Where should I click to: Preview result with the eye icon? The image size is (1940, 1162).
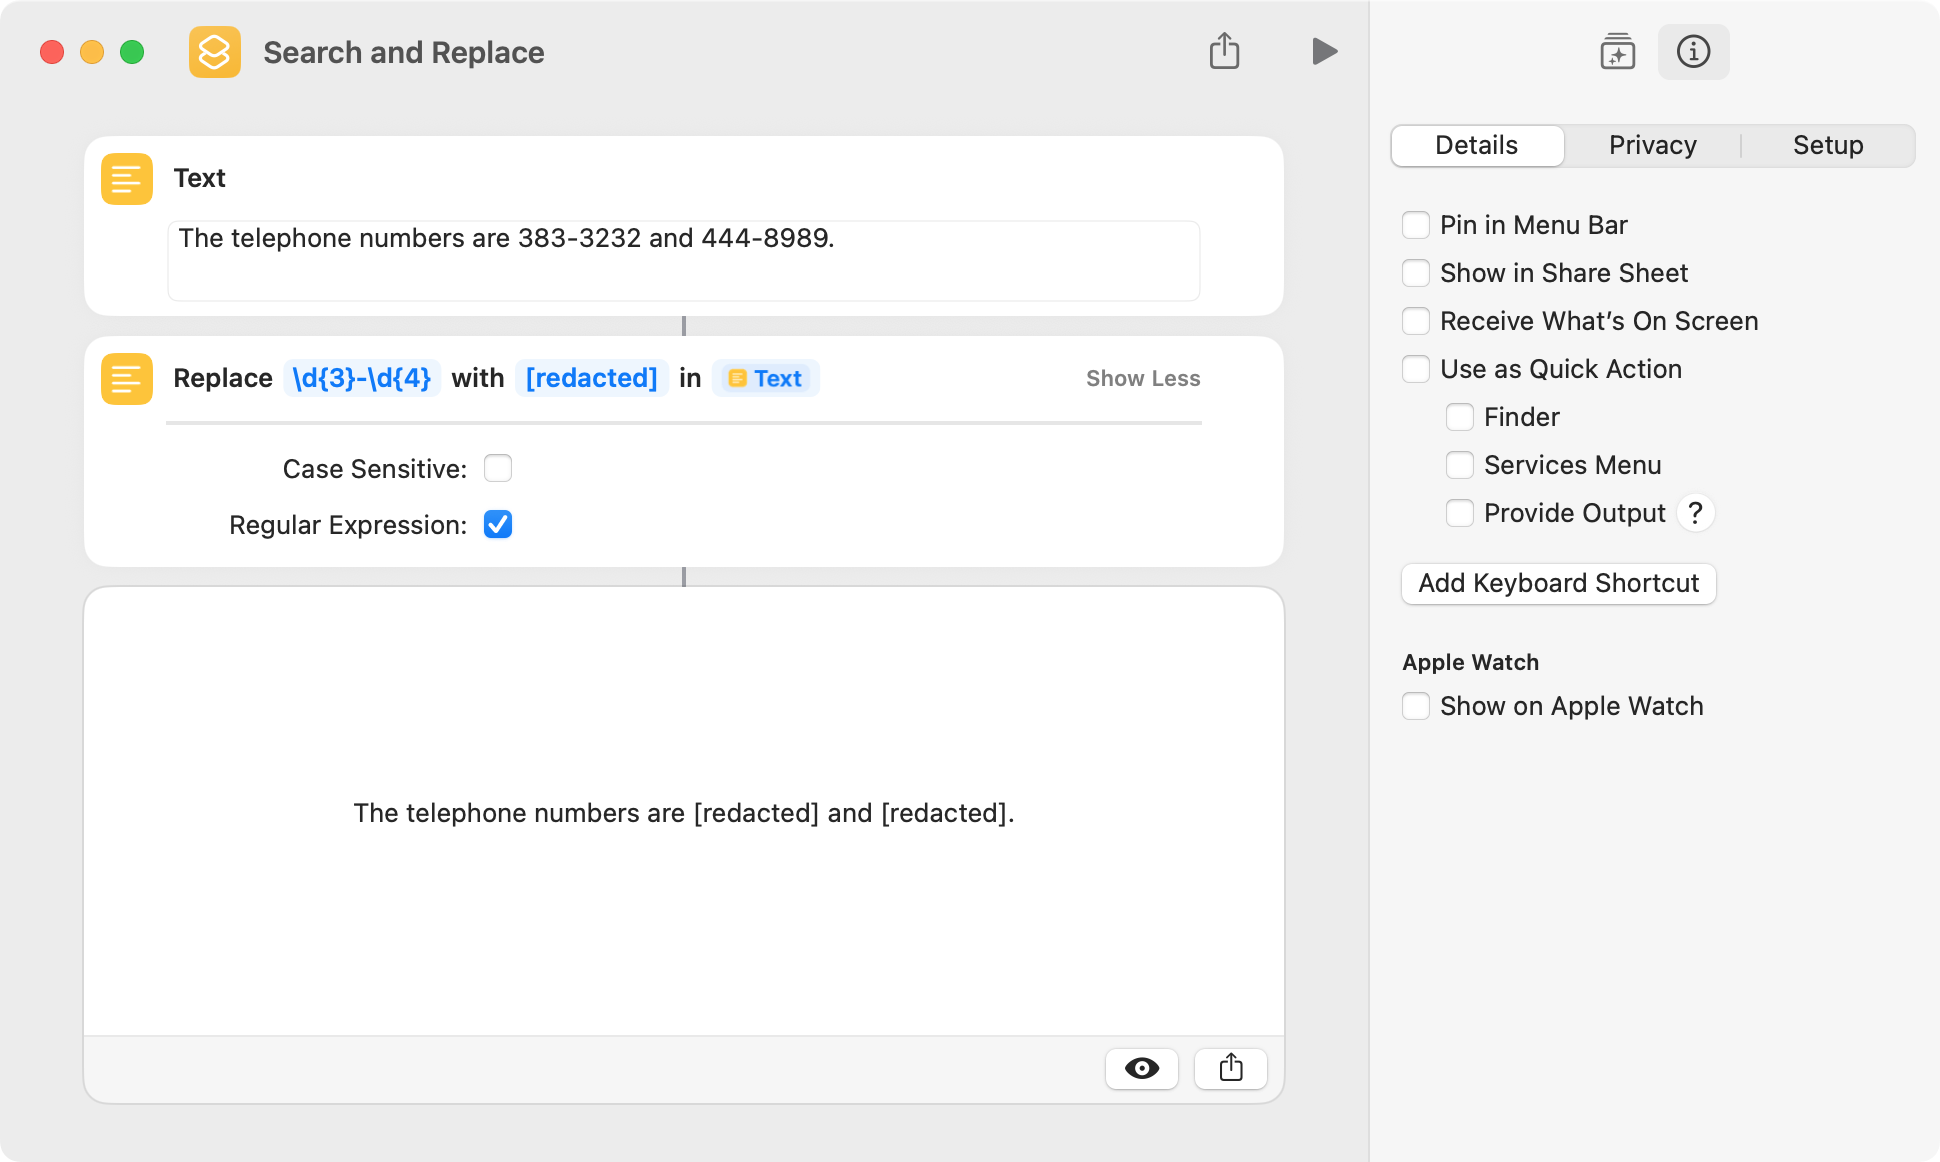coord(1141,1068)
